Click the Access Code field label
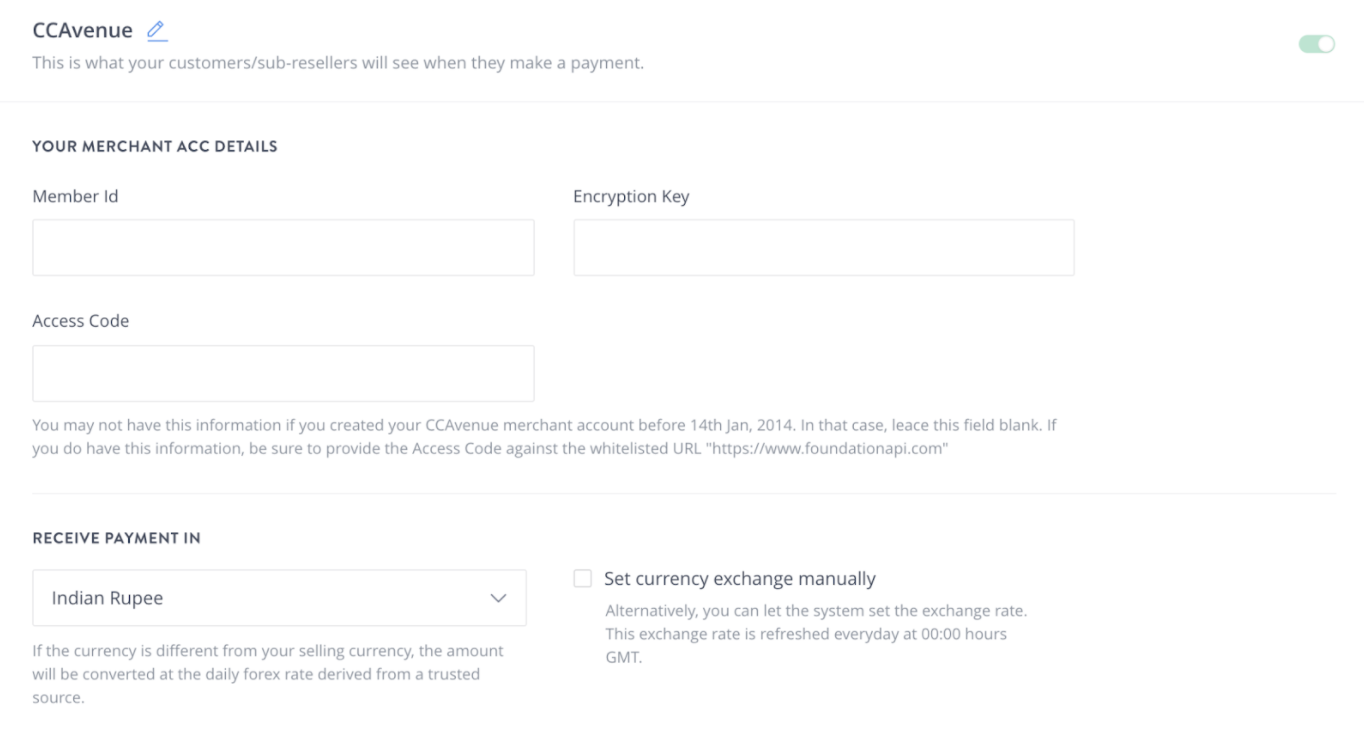 click(80, 322)
